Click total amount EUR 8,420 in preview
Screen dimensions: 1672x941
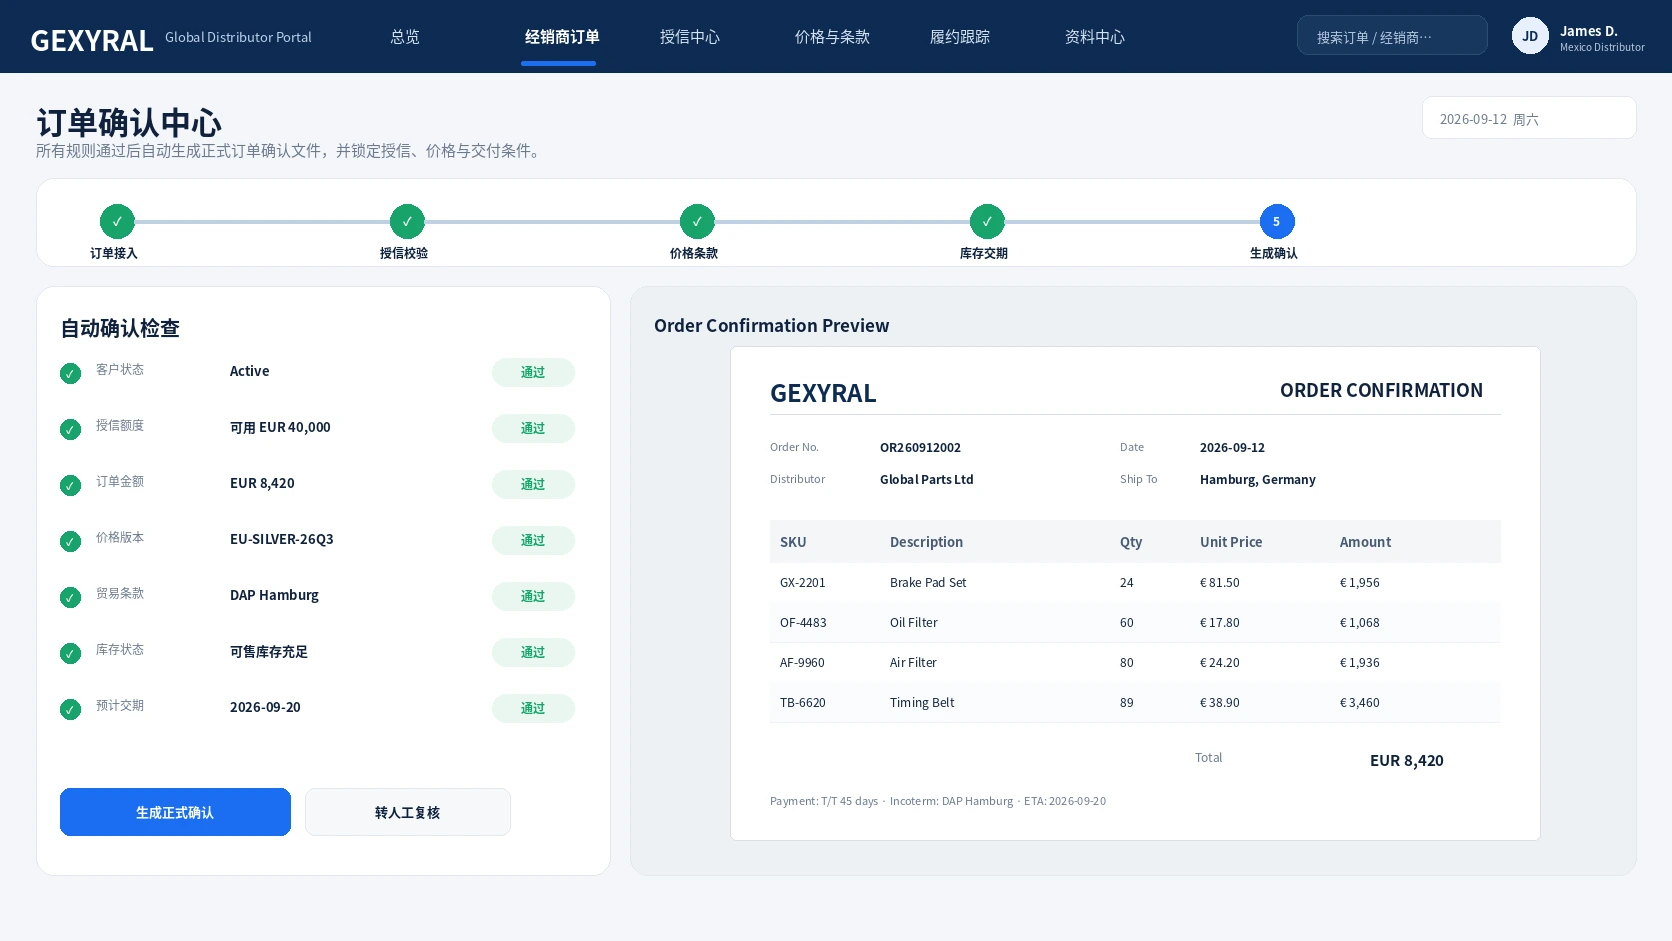pyautogui.click(x=1407, y=761)
